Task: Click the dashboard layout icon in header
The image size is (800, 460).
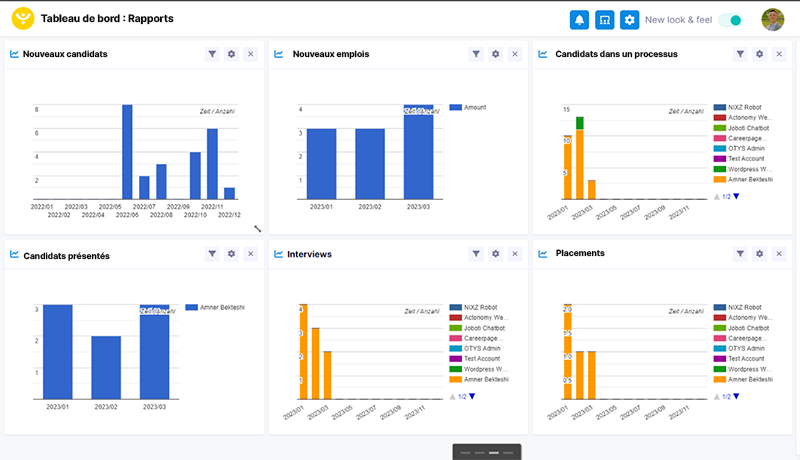Action: pos(604,20)
